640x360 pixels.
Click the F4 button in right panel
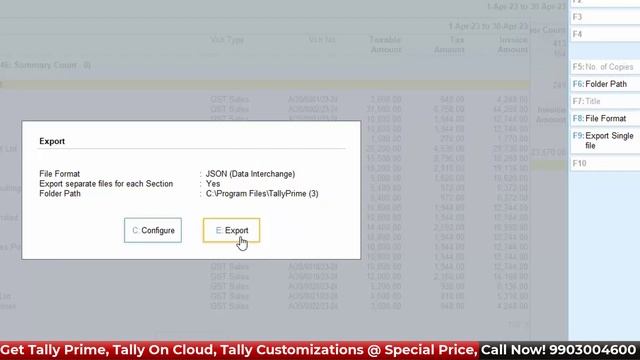click(x=605, y=34)
